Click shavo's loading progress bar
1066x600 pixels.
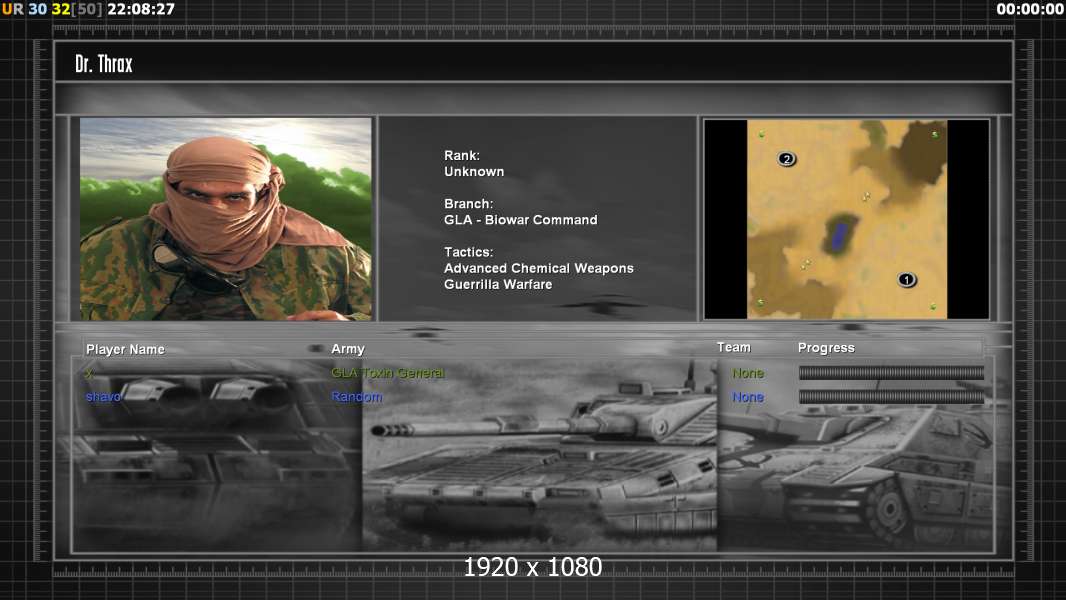891,397
